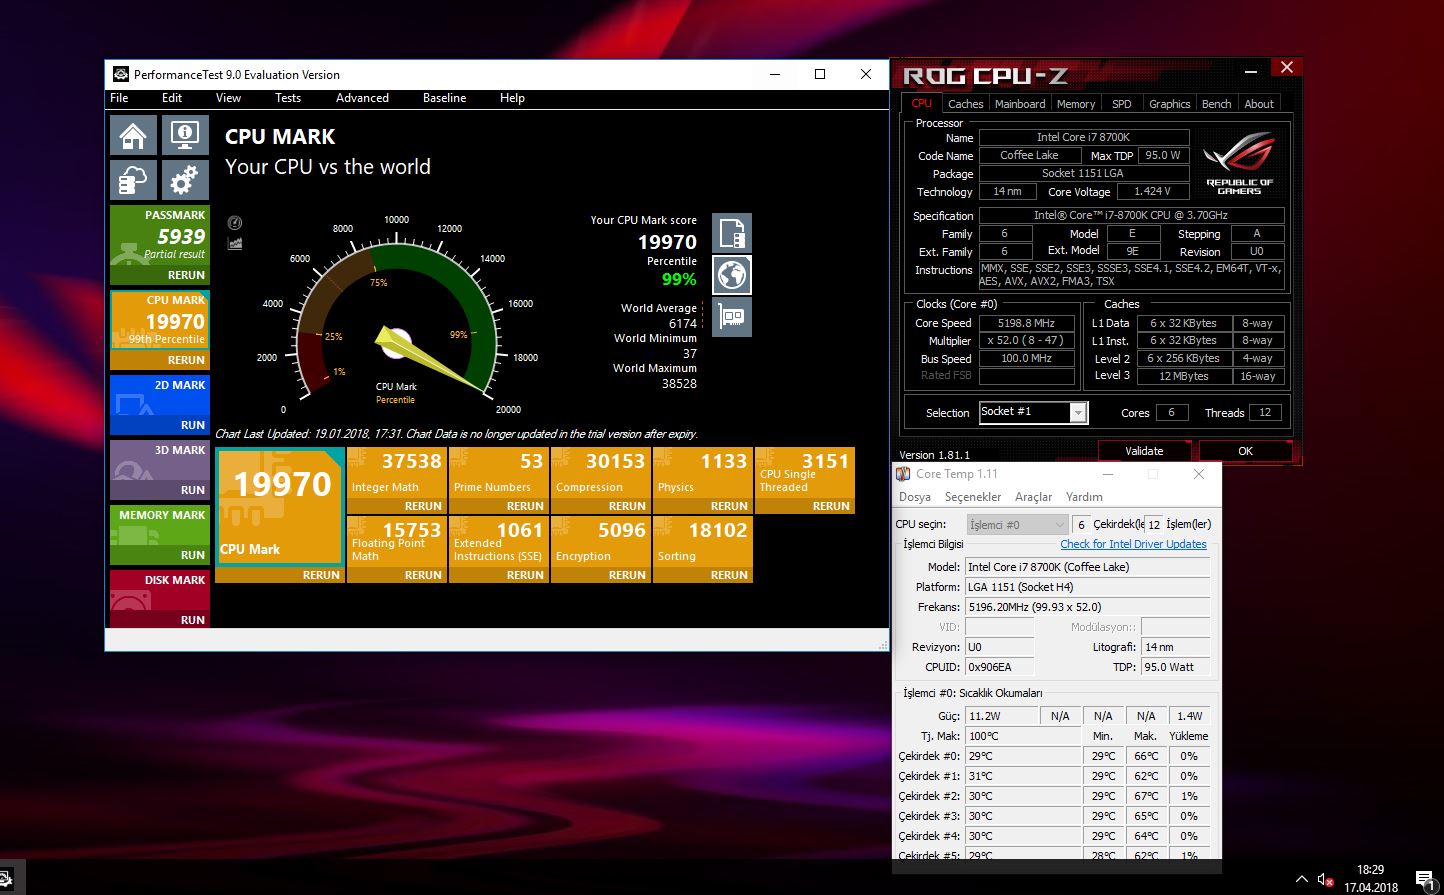Switch to the Caches tab in CPU-Z
Viewport: 1444px width, 895px height.
[x=965, y=104]
